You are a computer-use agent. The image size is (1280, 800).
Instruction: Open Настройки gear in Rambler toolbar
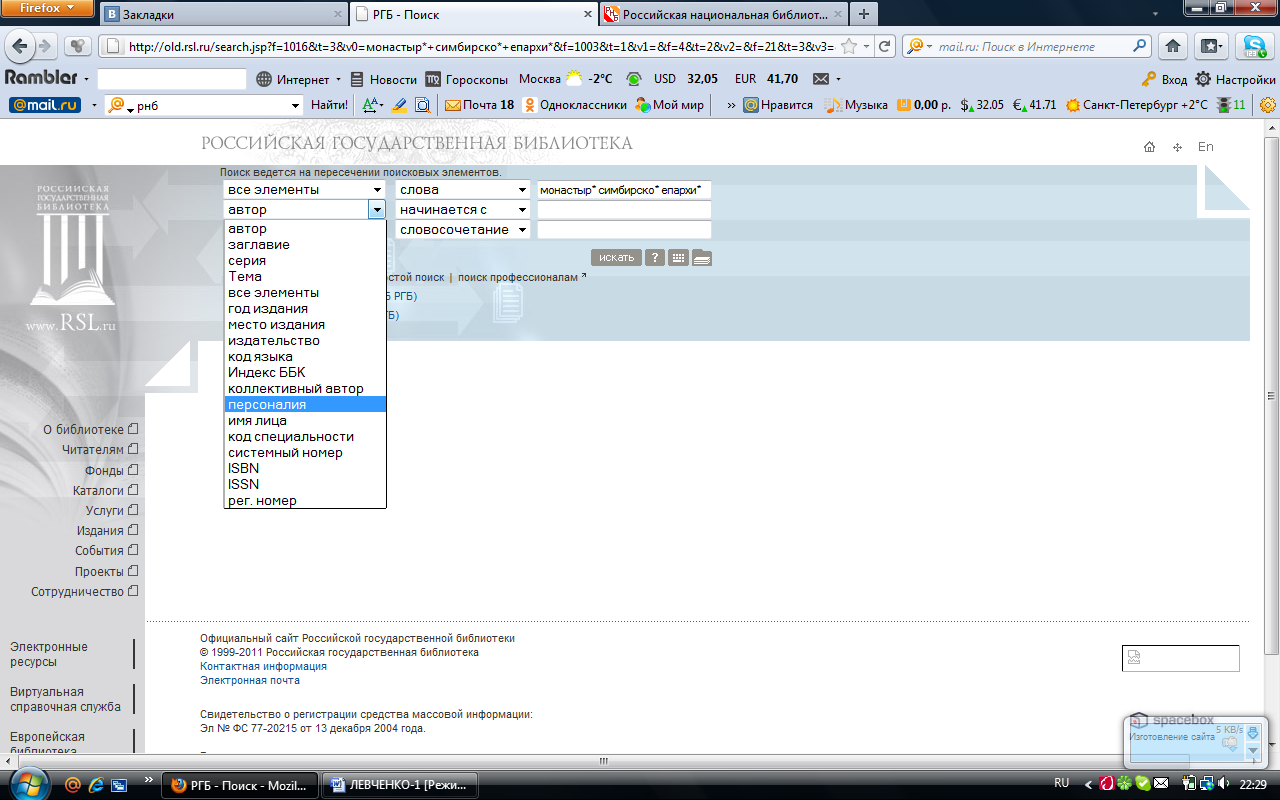click(1235, 79)
